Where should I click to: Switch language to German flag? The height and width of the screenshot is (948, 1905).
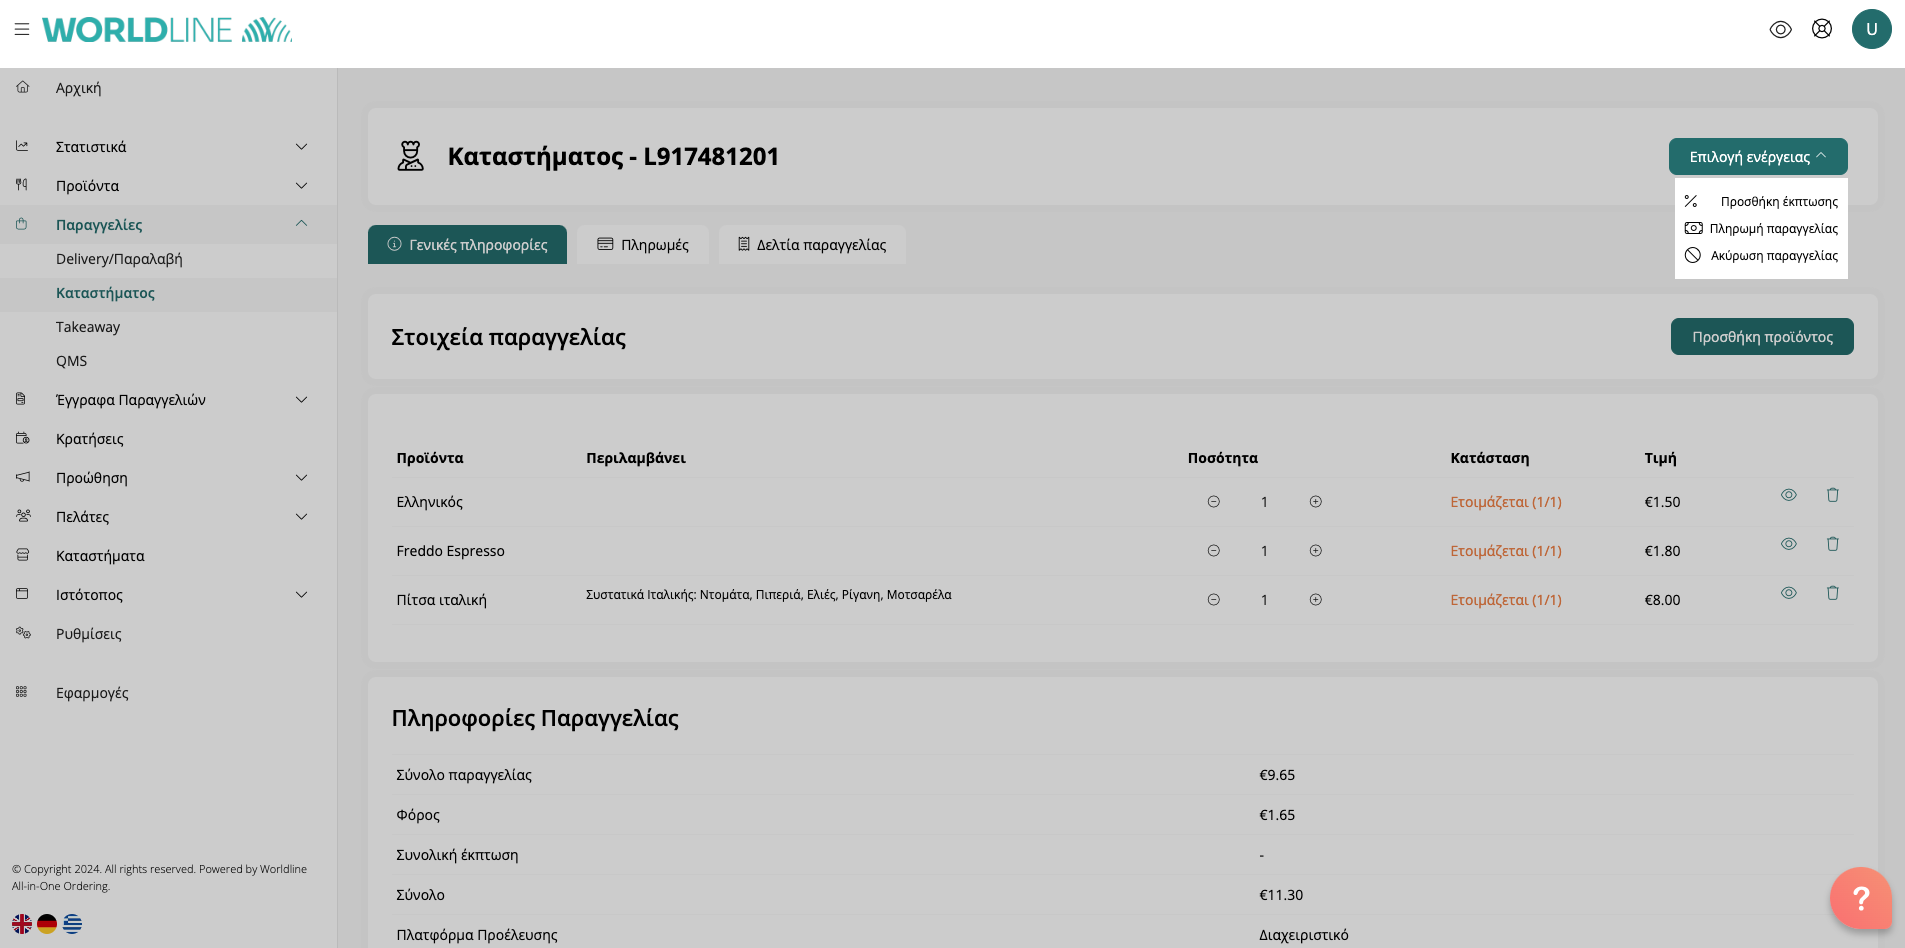(x=47, y=924)
